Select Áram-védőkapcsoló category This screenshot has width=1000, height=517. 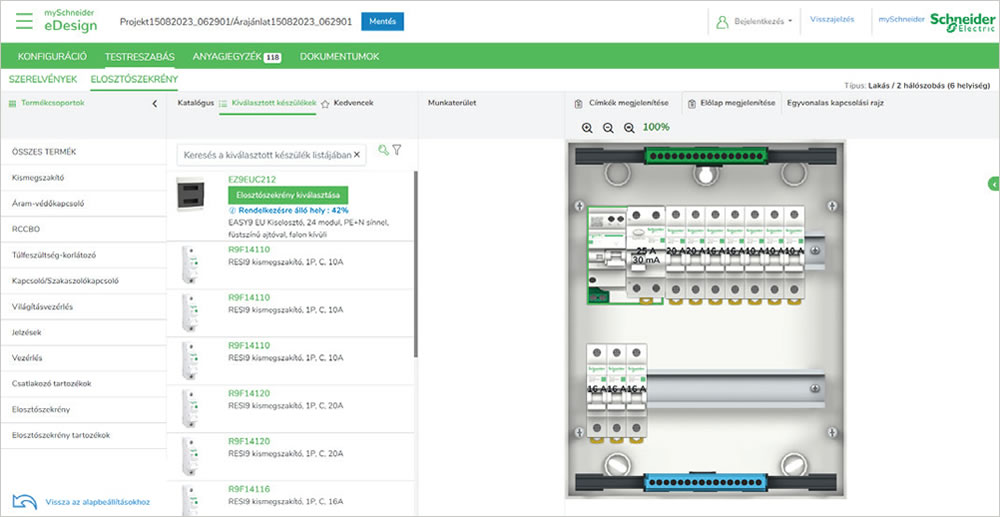tap(83, 203)
